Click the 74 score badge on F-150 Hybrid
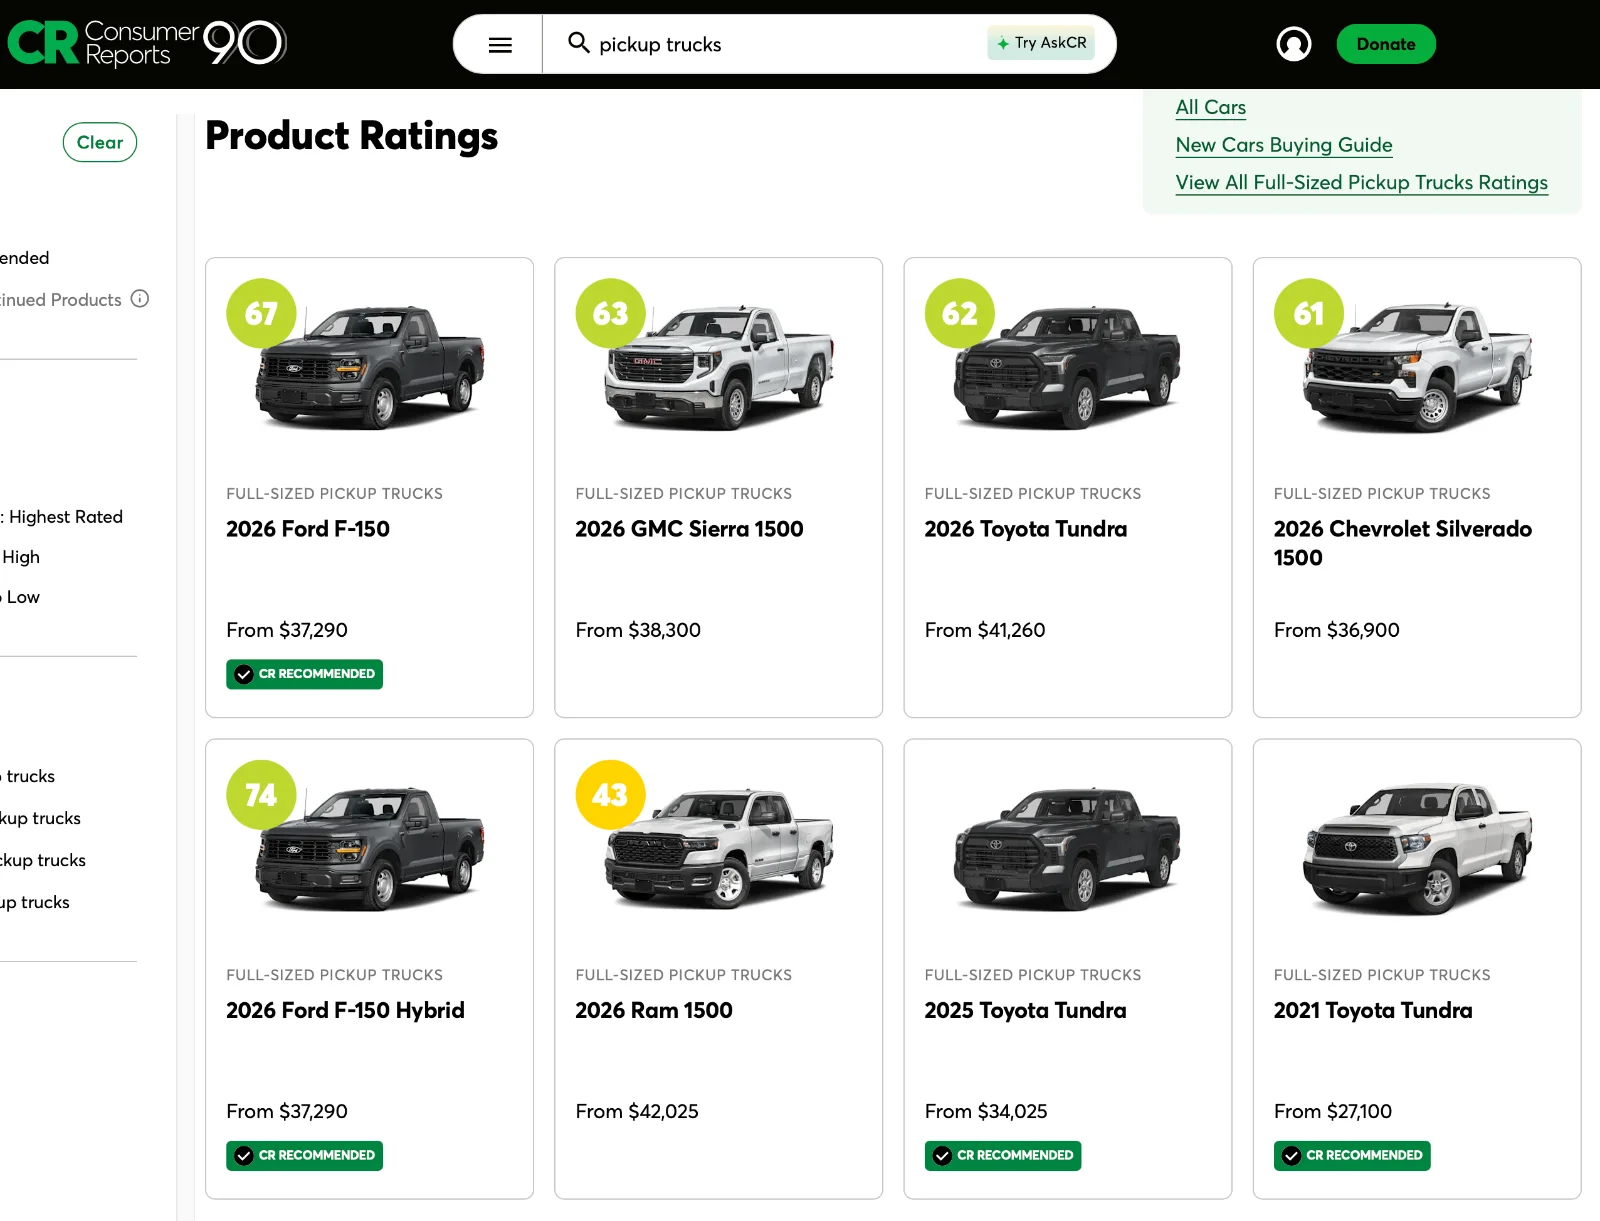The width and height of the screenshot is (1600, 1221). [x=261, y=794]
